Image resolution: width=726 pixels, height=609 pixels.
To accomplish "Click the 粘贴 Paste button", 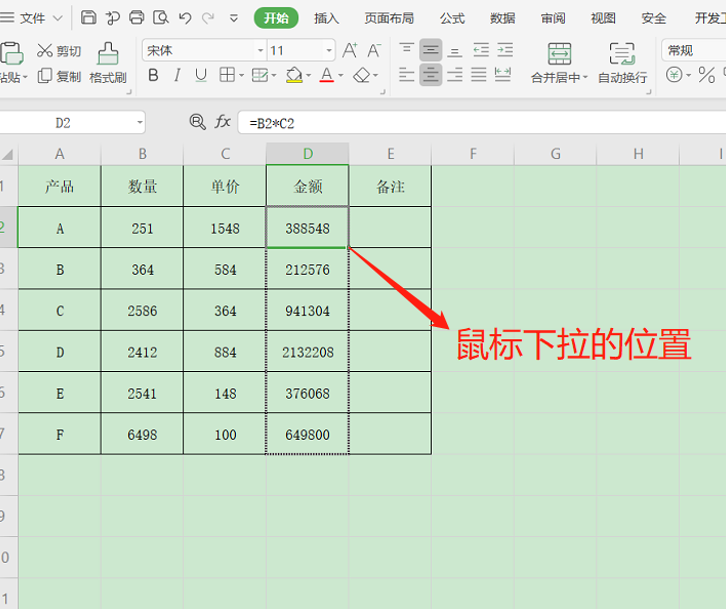I will tap(12, 63).
